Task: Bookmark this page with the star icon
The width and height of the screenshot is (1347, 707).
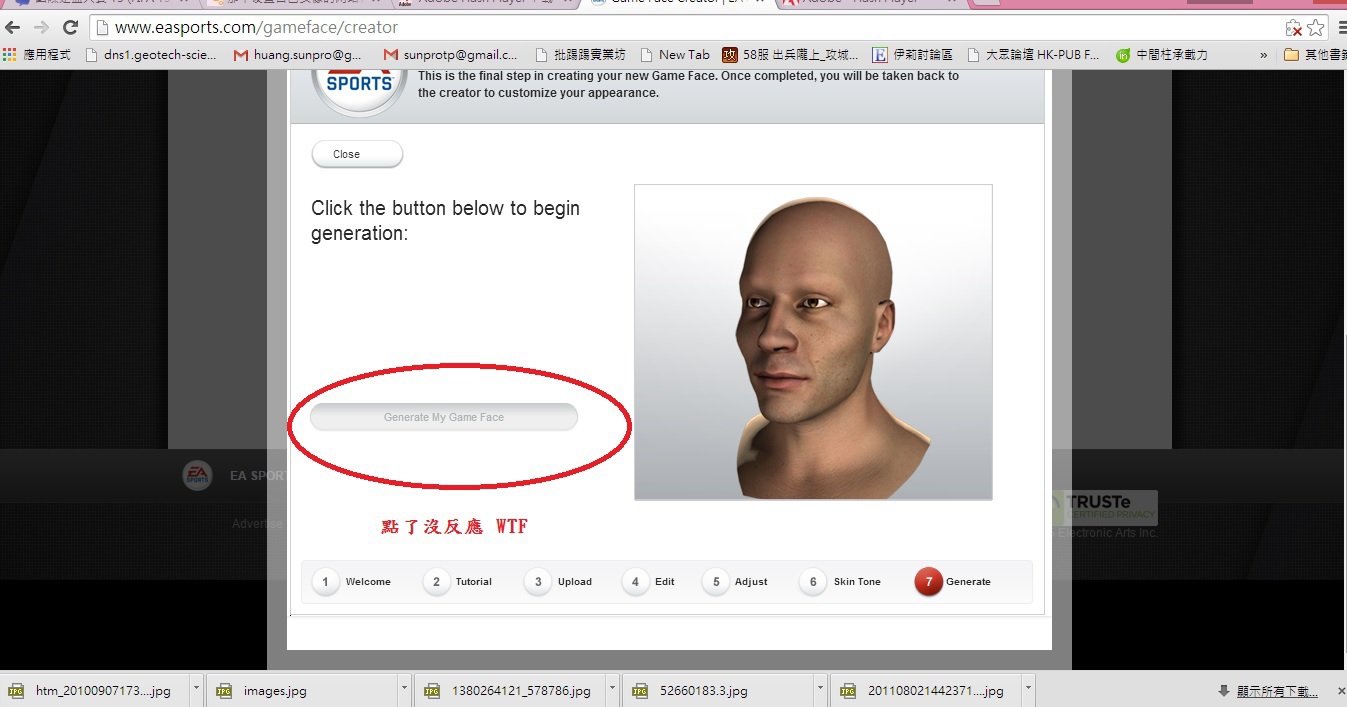Action: [x=1316, y=28]
